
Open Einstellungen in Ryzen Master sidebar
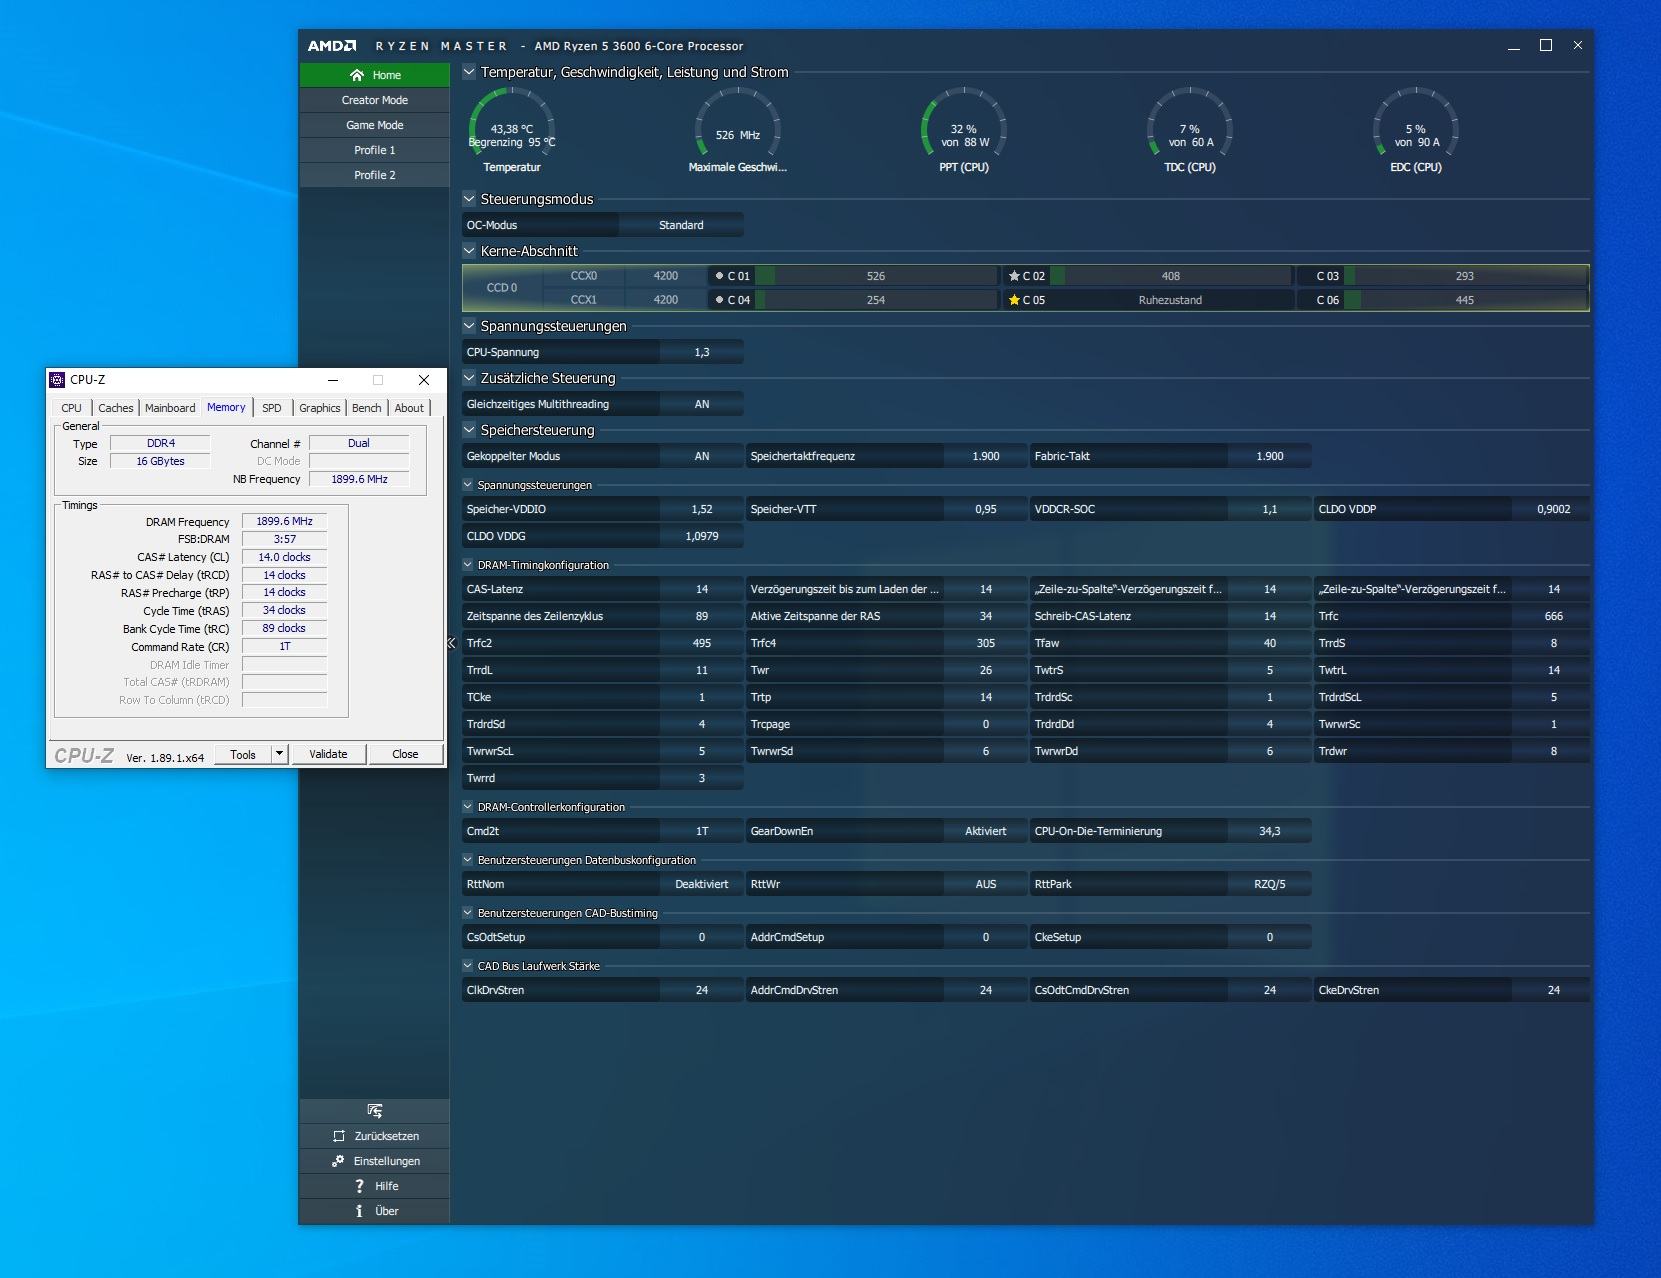tap(375, 1161)
